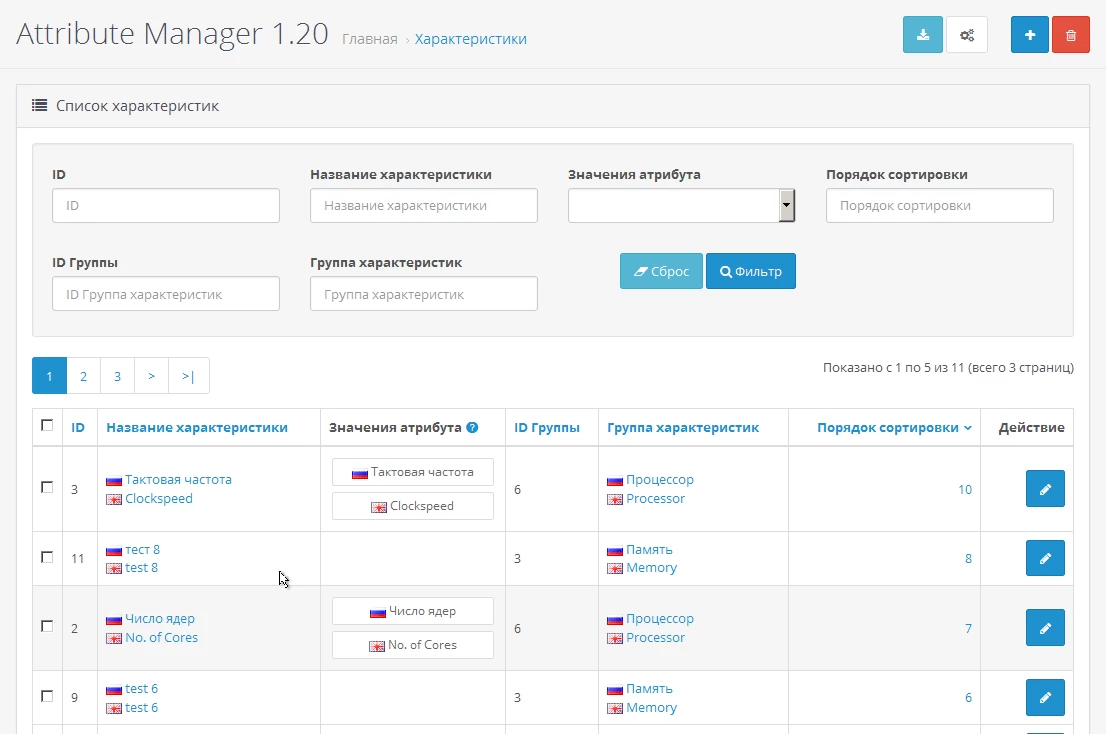Focus the ID filter input field

[x=166, y=205]
